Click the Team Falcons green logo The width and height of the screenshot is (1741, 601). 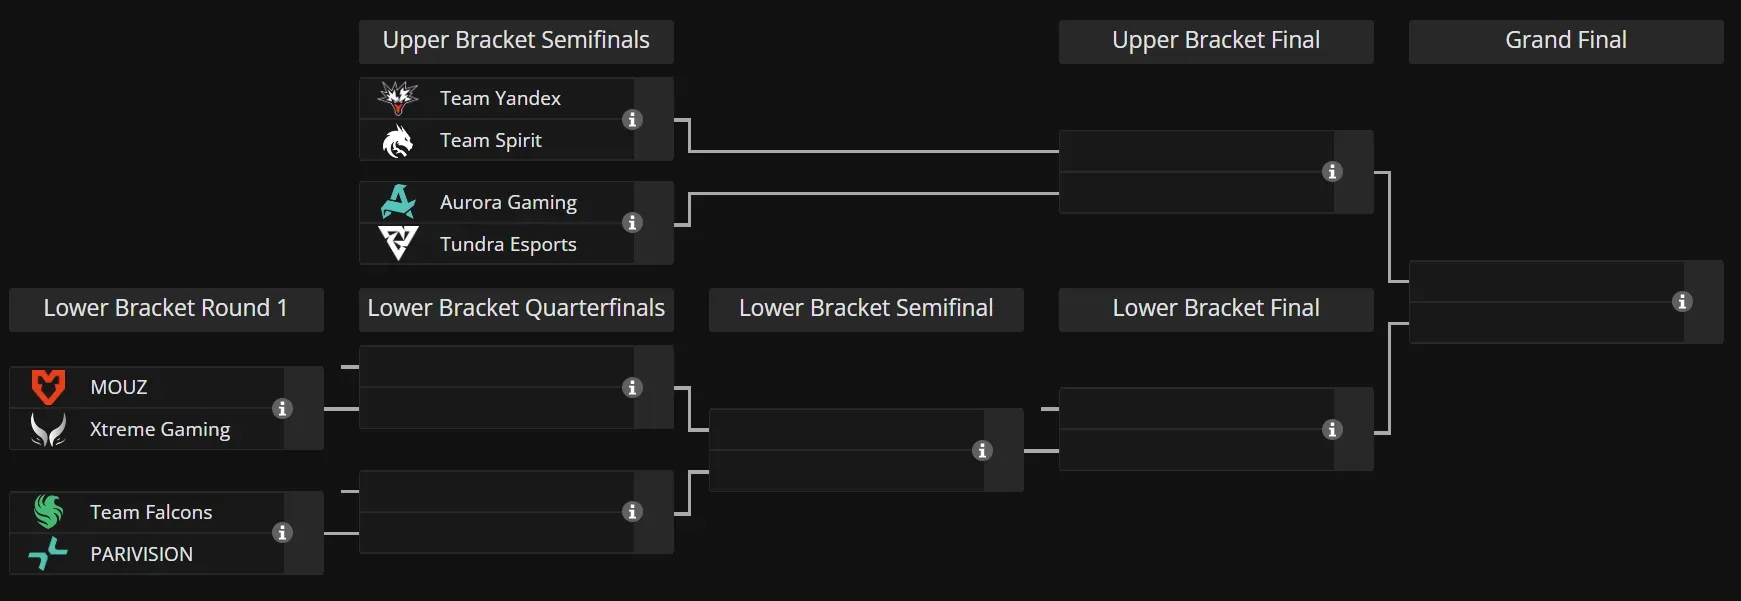(x=47, y=511)
